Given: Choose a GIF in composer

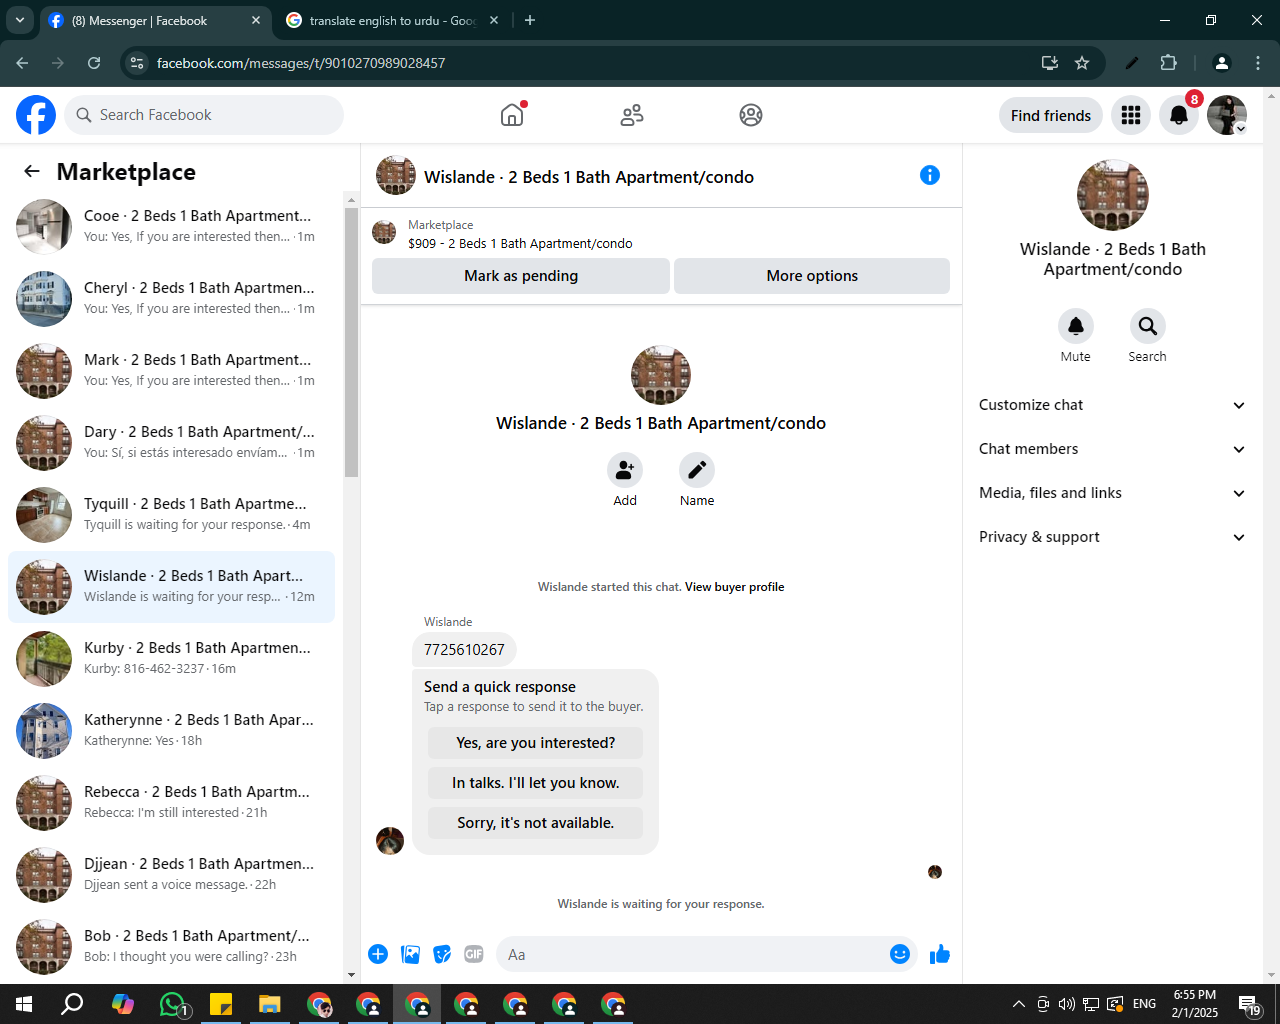Looking at the screenshot, I should (x=474, y=954).
